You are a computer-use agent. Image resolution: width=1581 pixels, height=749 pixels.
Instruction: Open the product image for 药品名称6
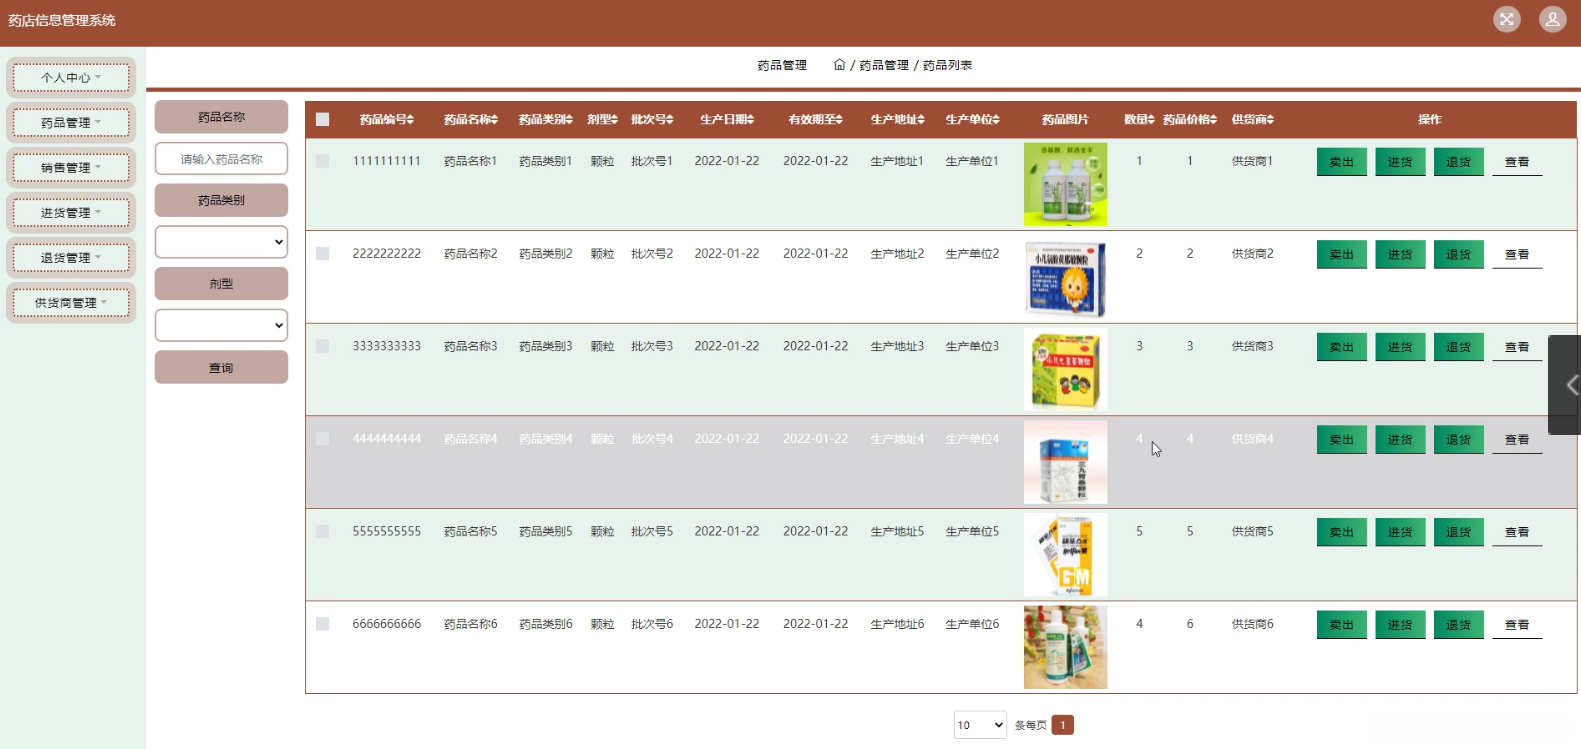tap(1065, 647)
